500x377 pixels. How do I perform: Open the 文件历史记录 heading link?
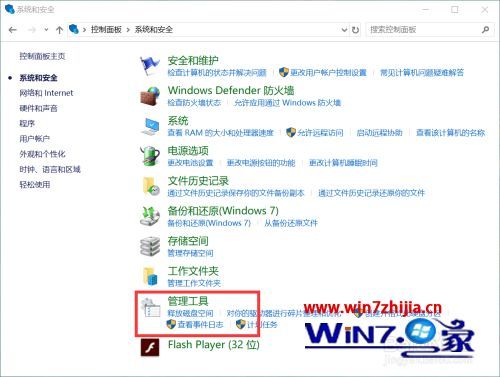click(198, 181)
